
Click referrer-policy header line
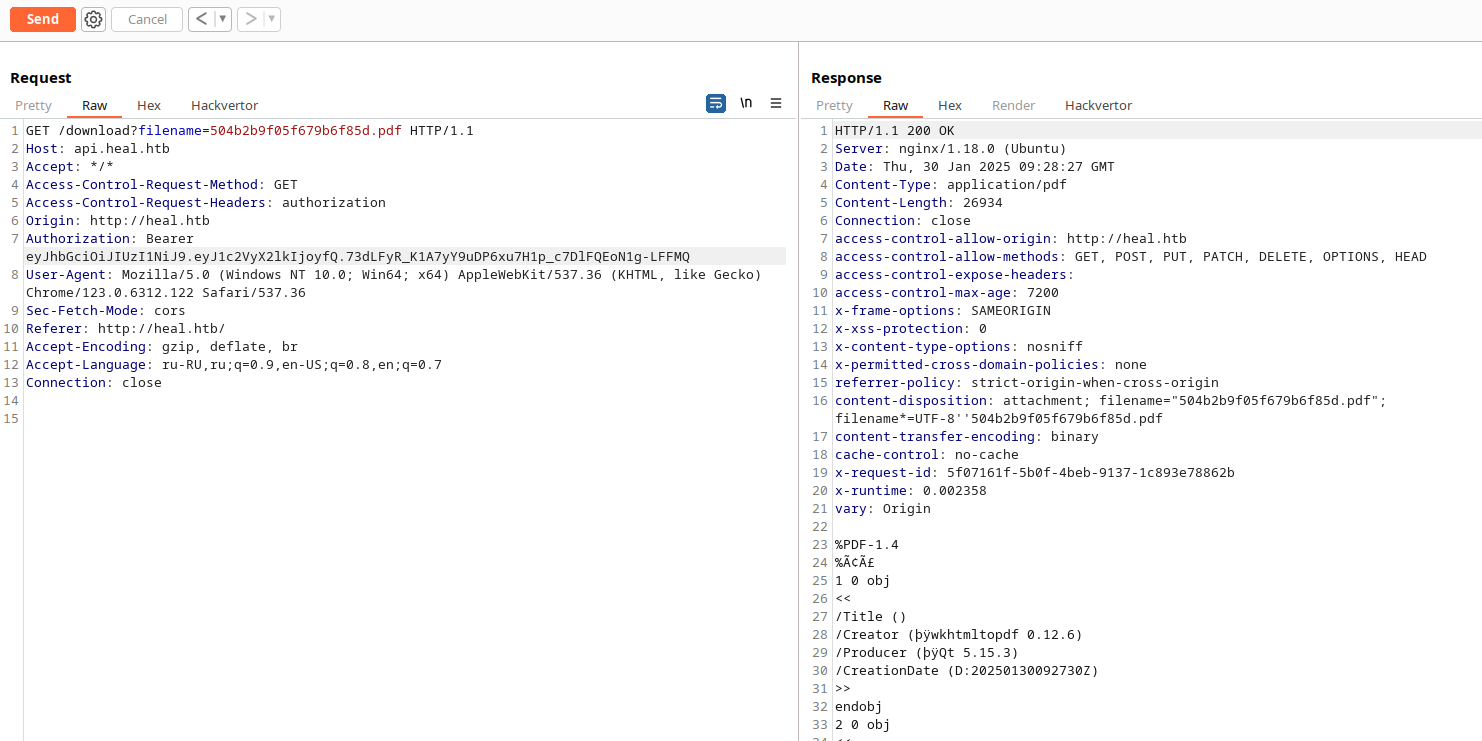[x=1027, y=382]
